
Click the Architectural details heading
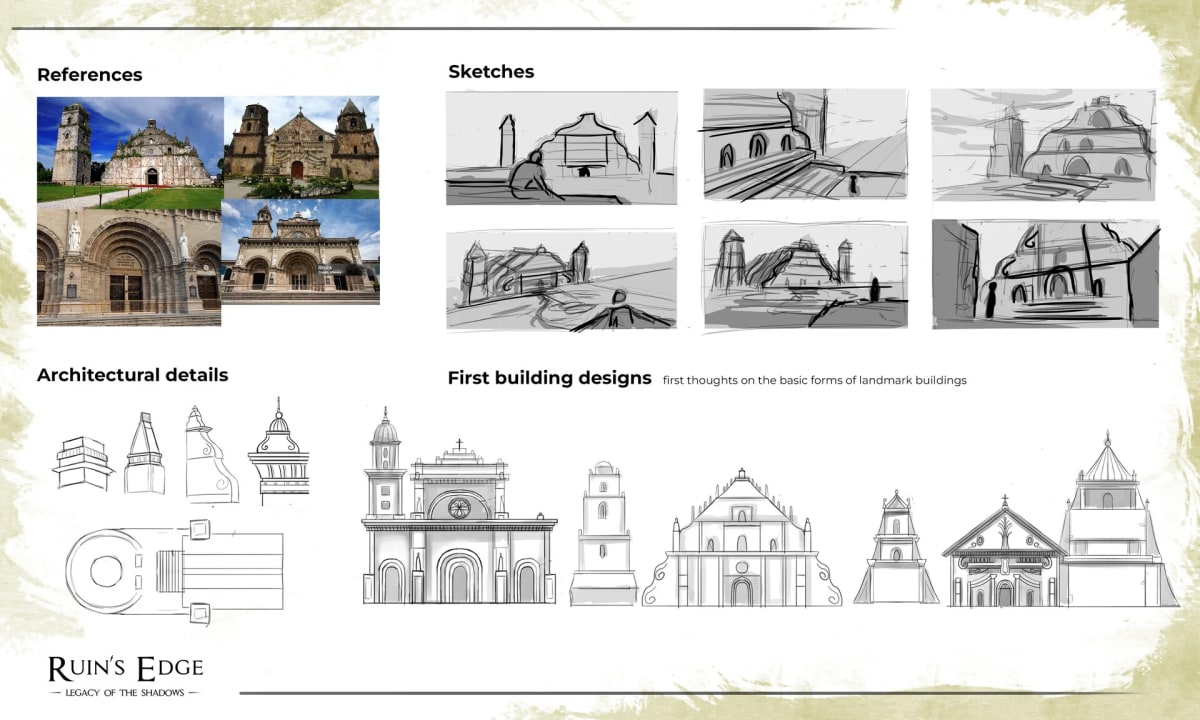[133, 375]
